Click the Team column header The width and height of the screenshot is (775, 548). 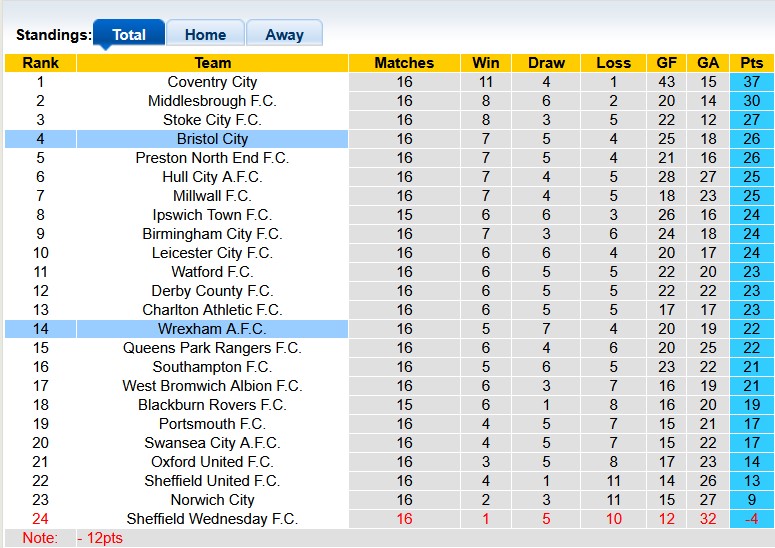pyautogui.click(x=212, y=63)
